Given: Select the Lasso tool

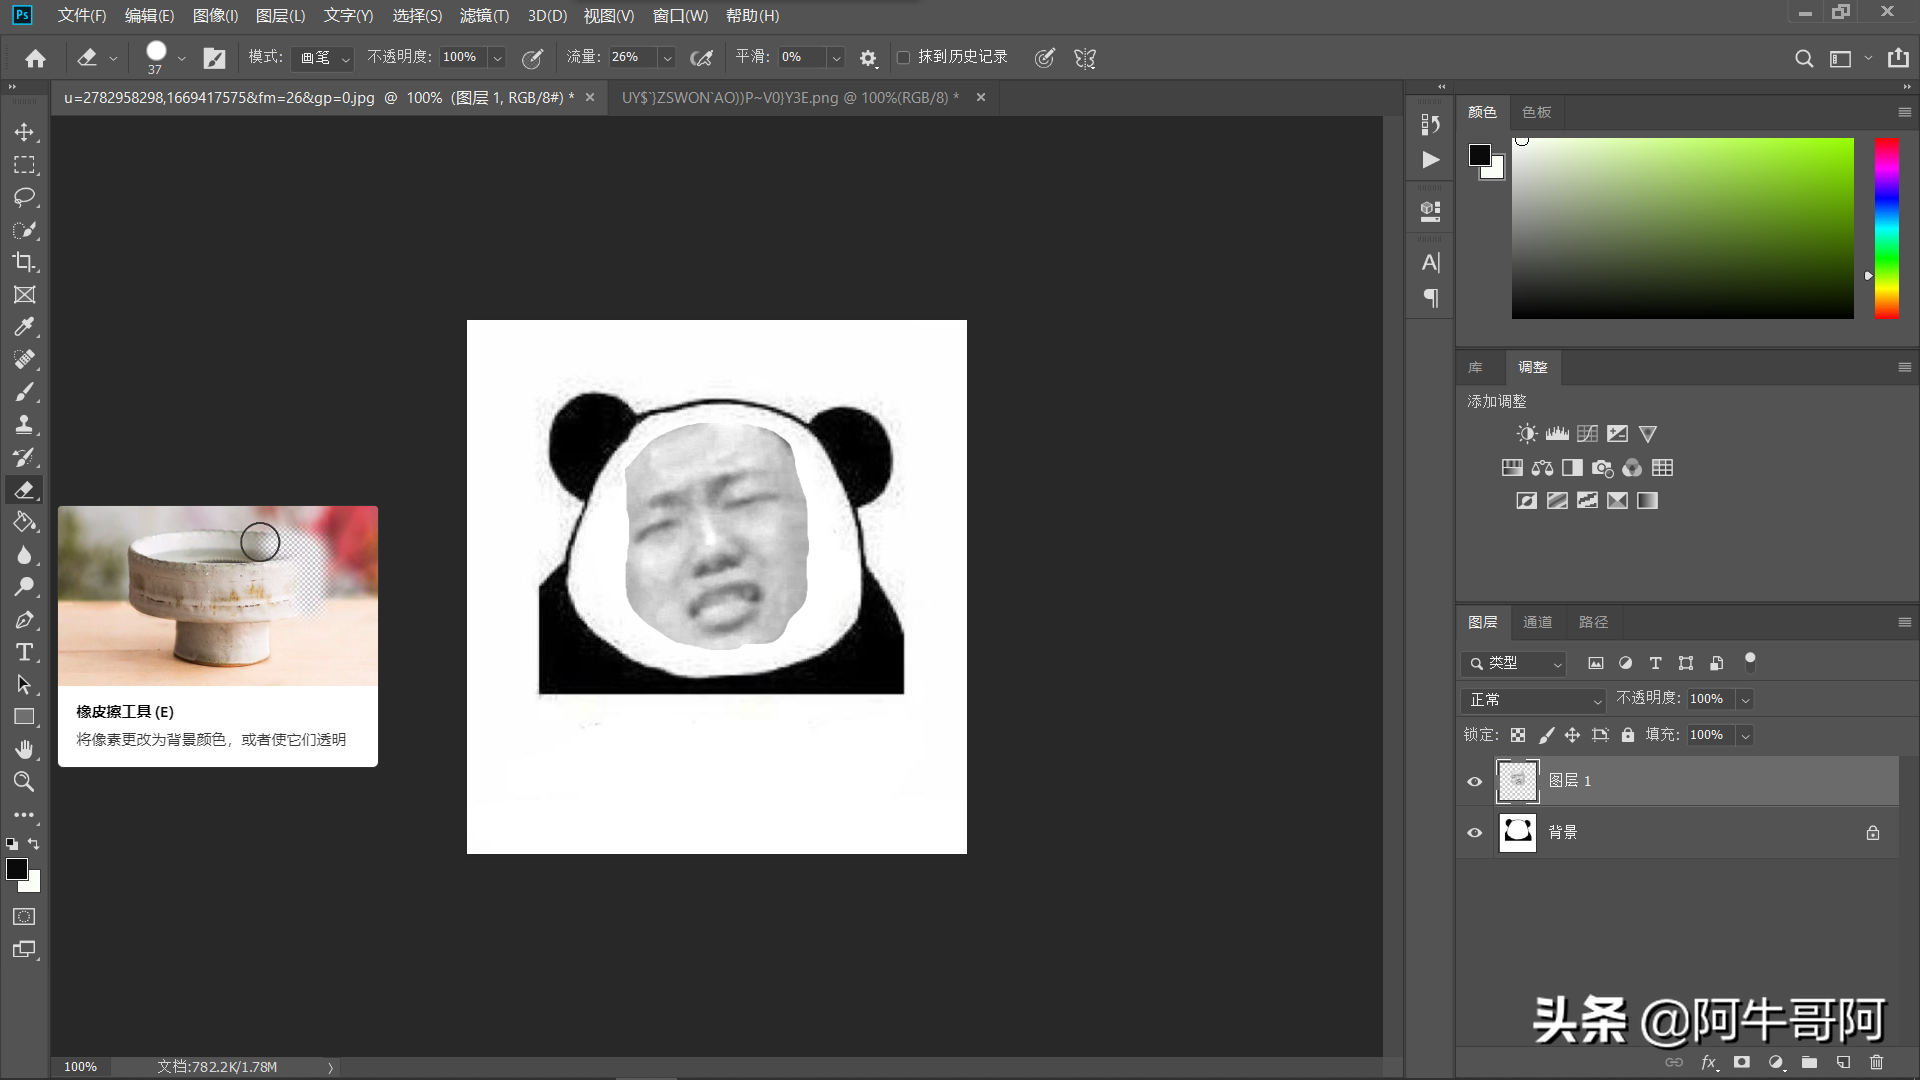Looking at the screenshot, I should (x=24, y=197).
